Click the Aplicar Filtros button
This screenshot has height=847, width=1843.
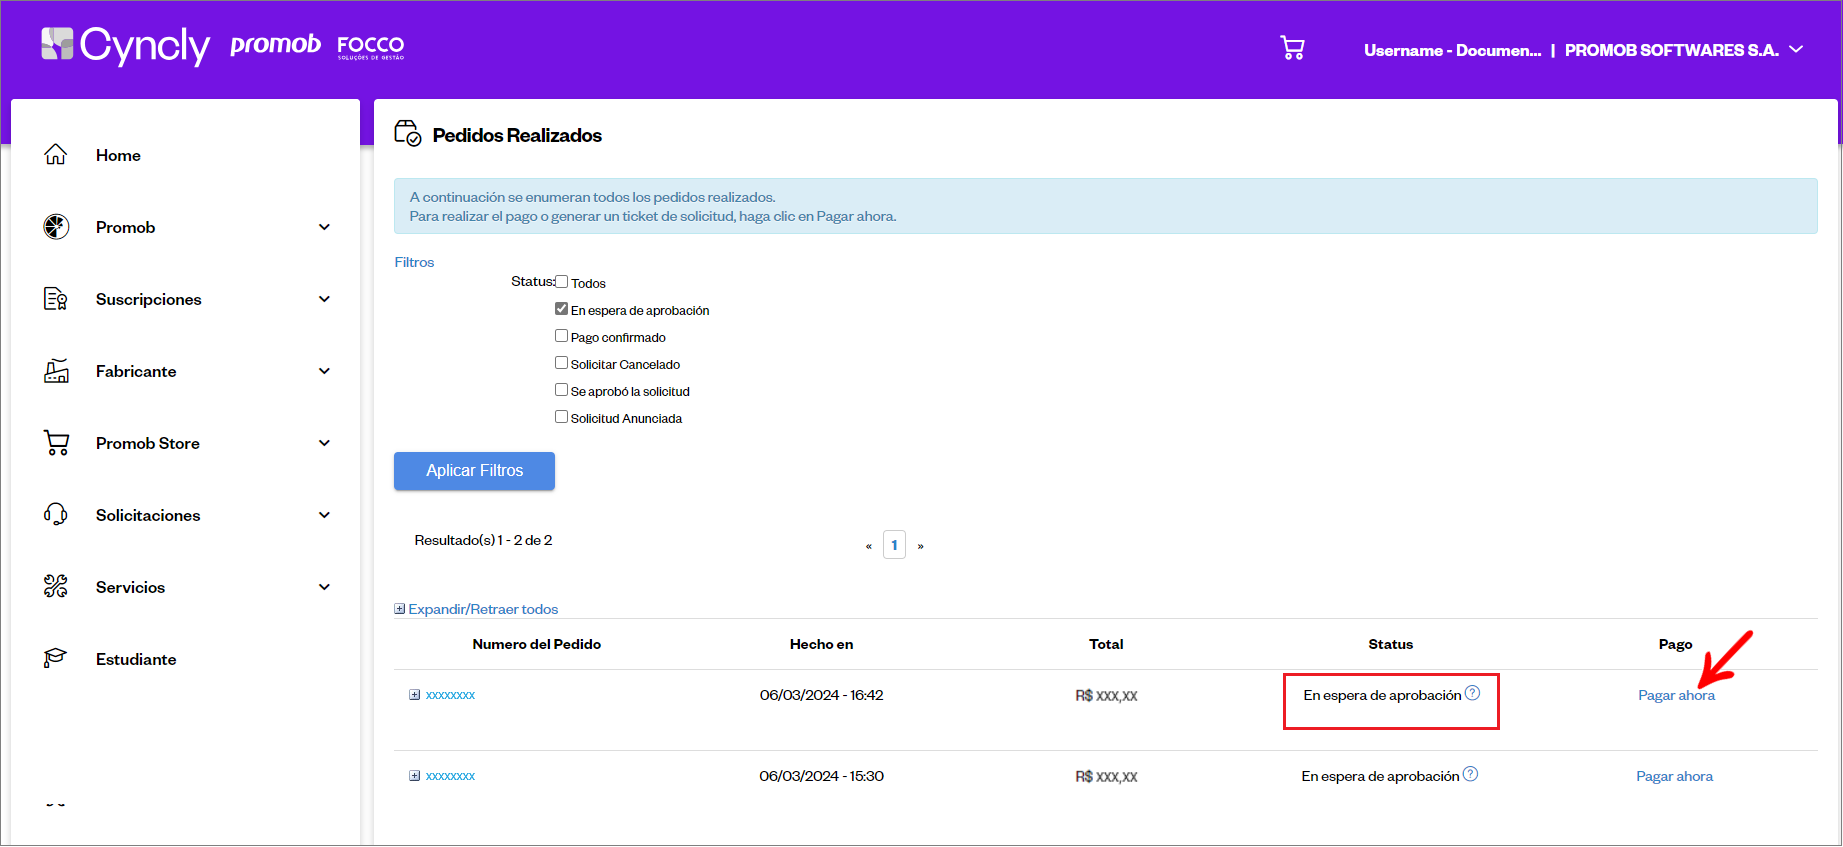[x=474, y=471]
